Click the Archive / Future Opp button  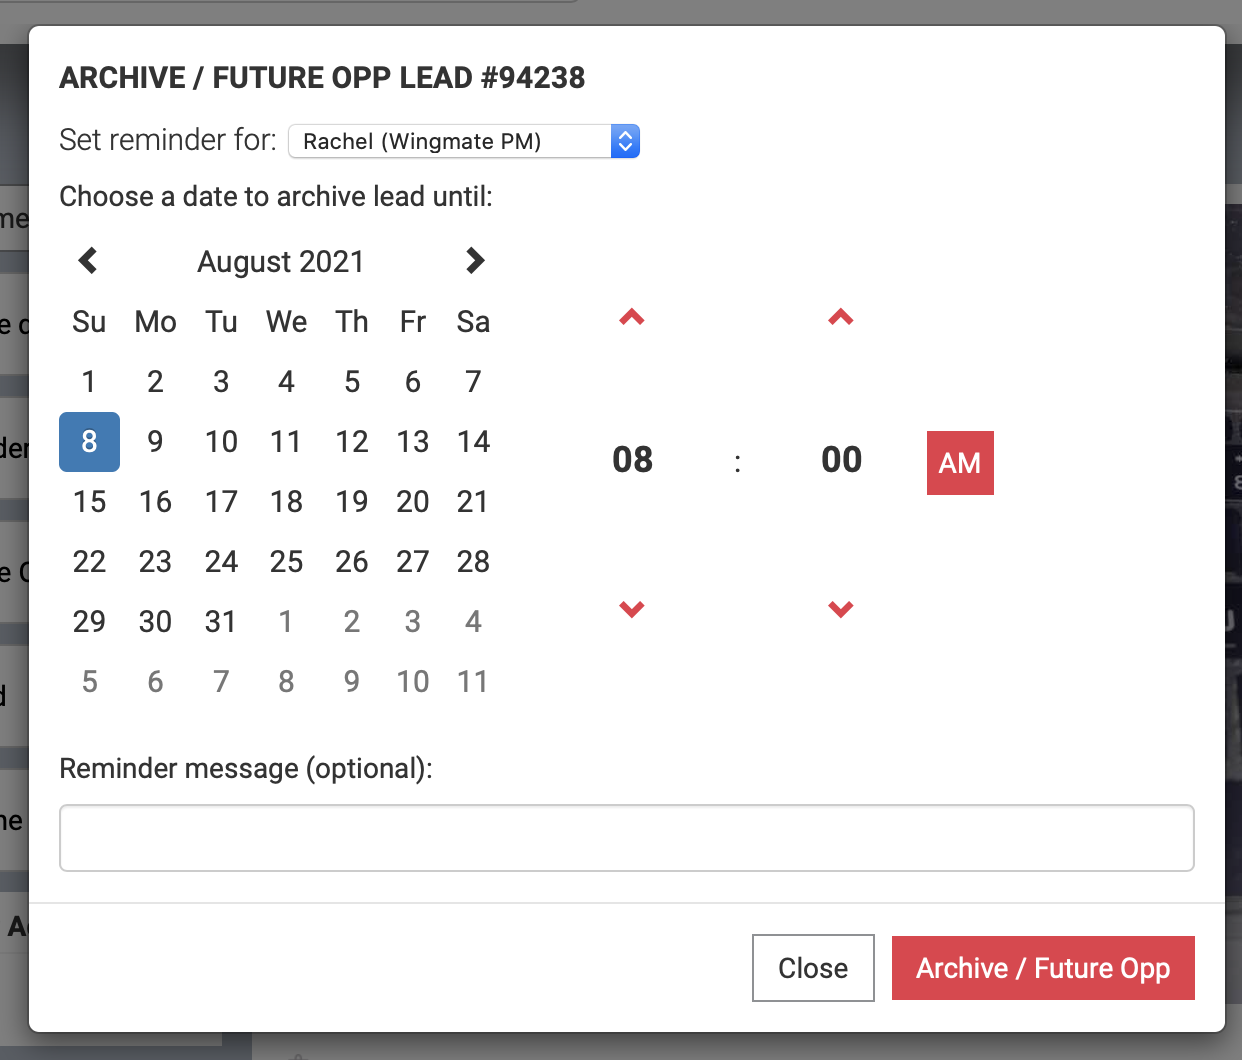tap(1043, 968)
